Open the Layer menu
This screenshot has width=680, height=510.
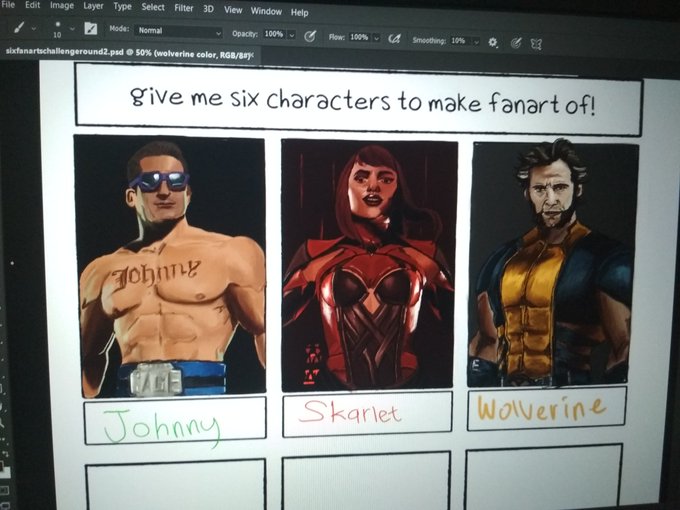coord(93,6)
